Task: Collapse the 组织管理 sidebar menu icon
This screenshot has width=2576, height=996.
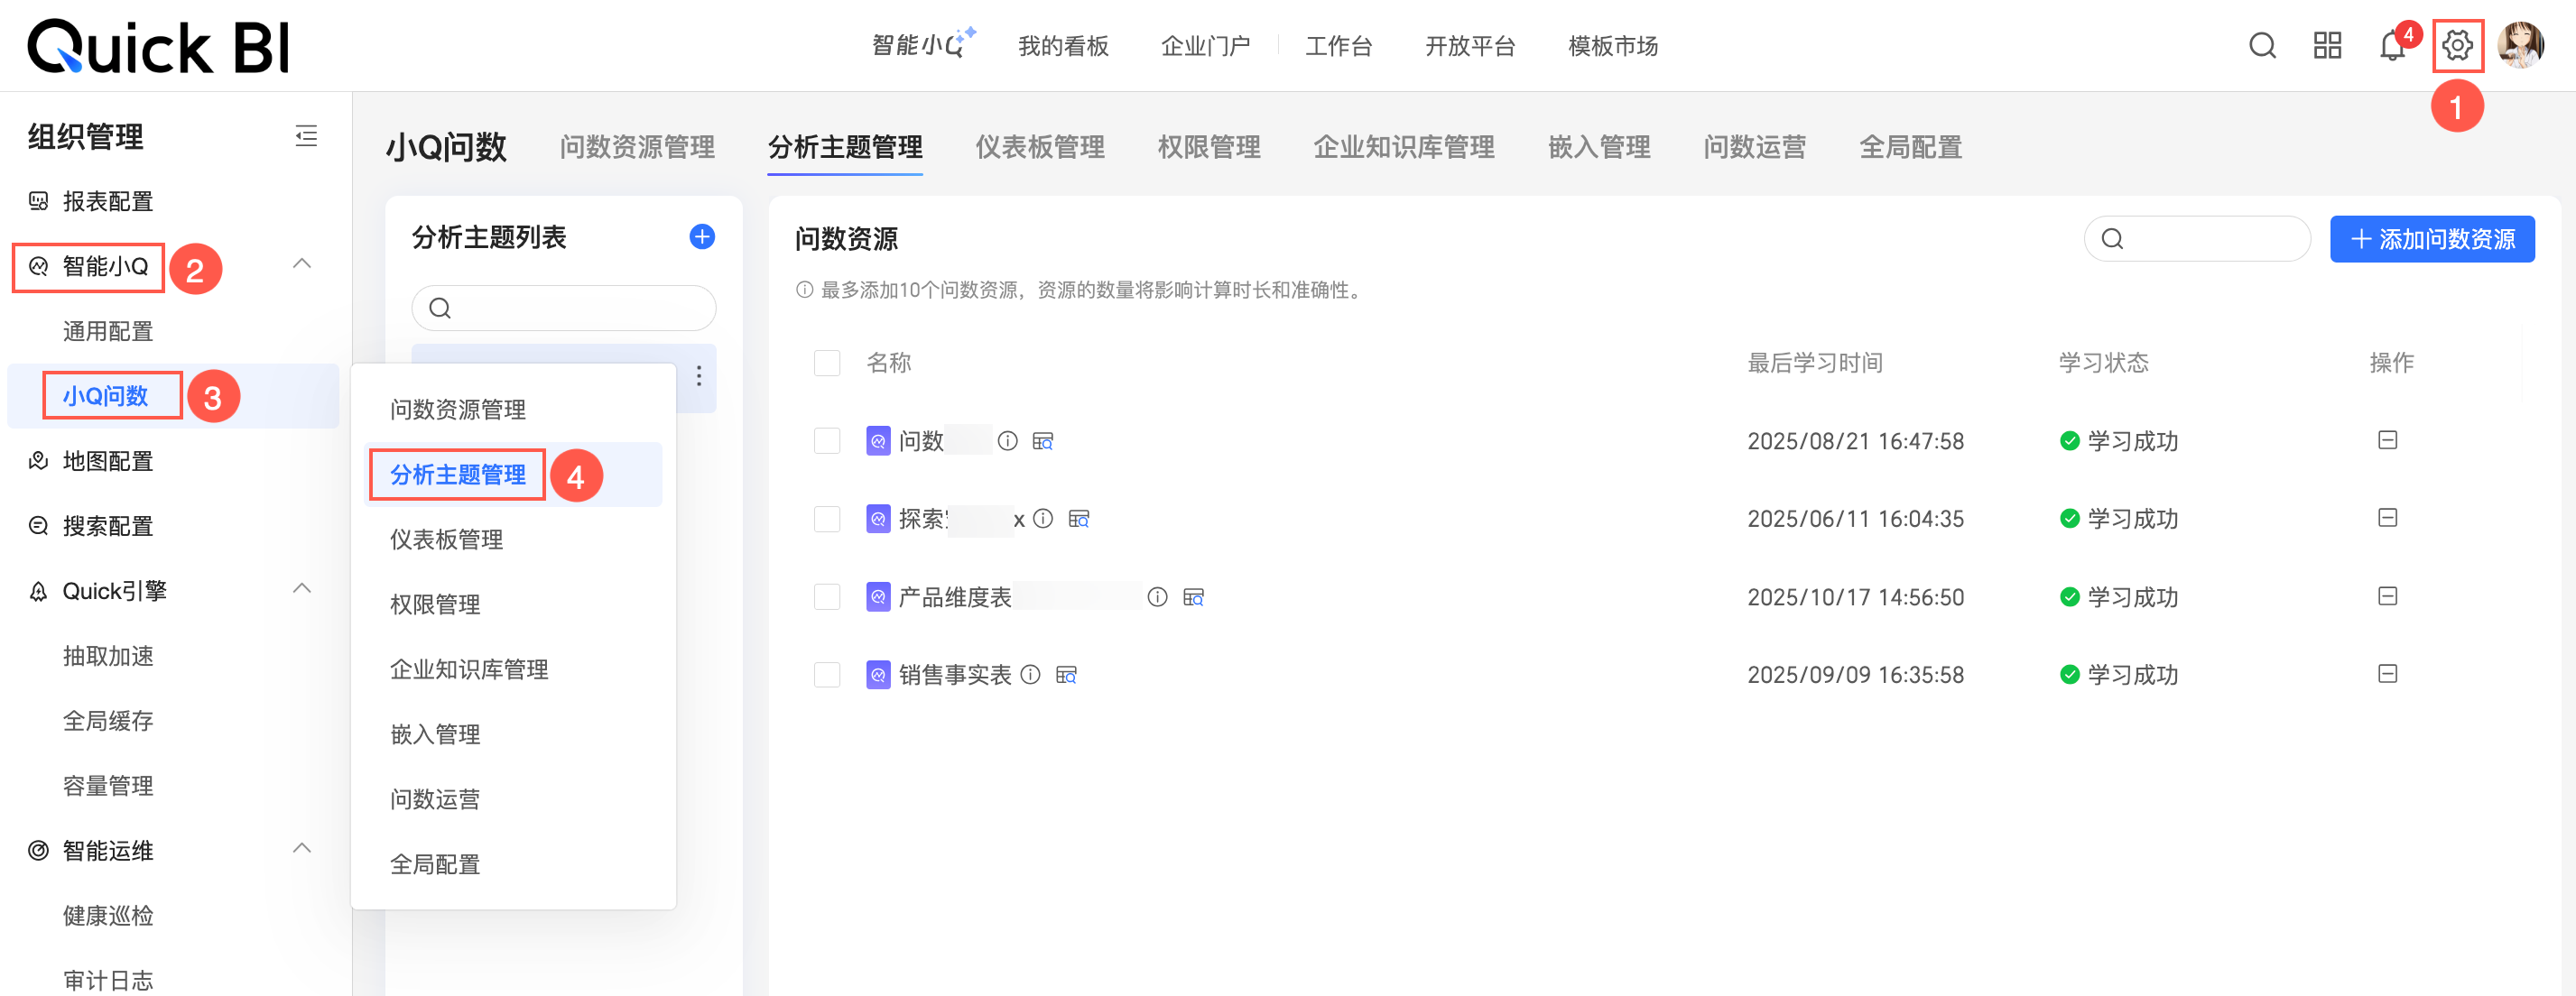Action: coord(306,136)
